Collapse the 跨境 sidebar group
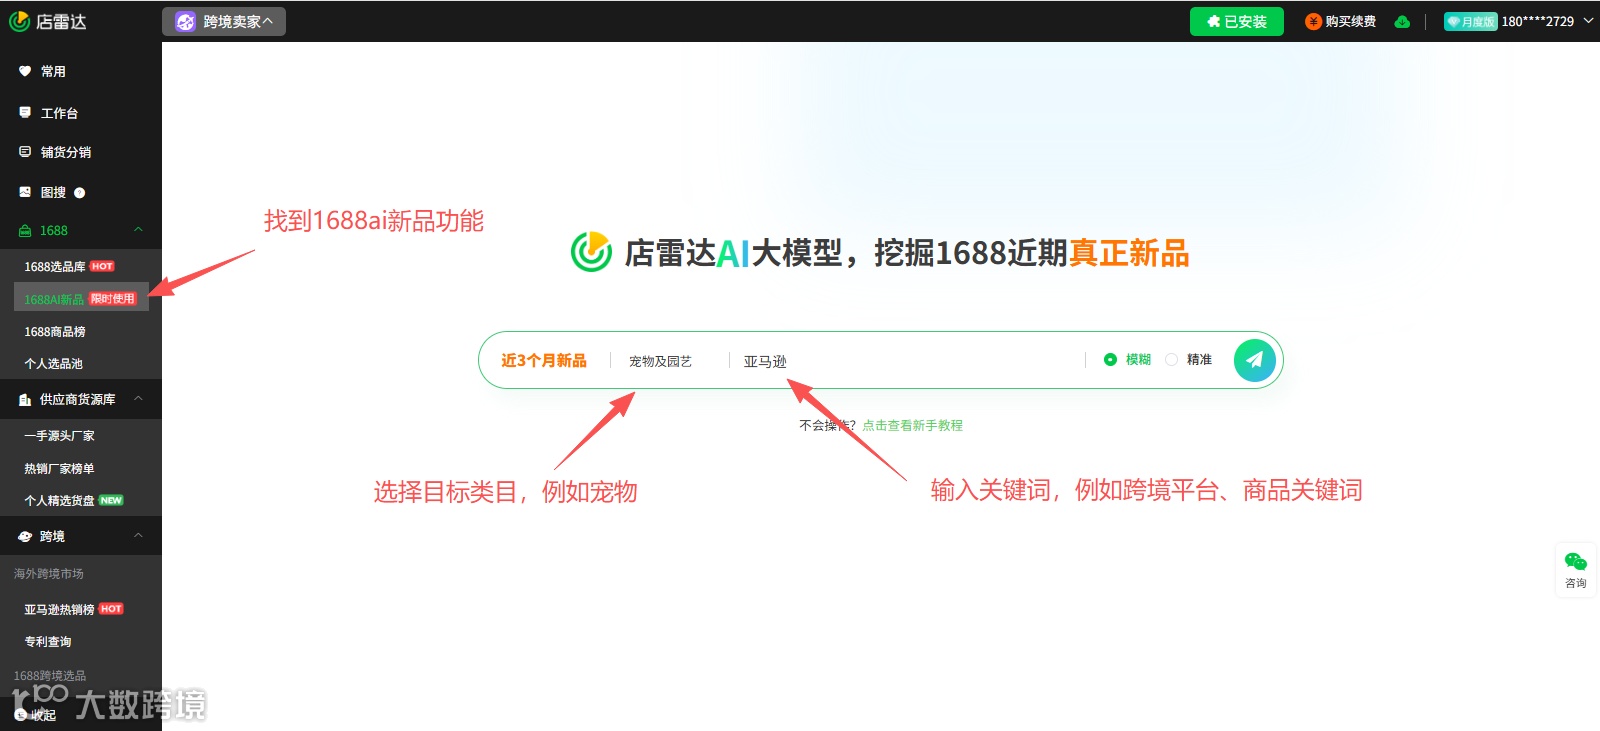 (81, 536)
